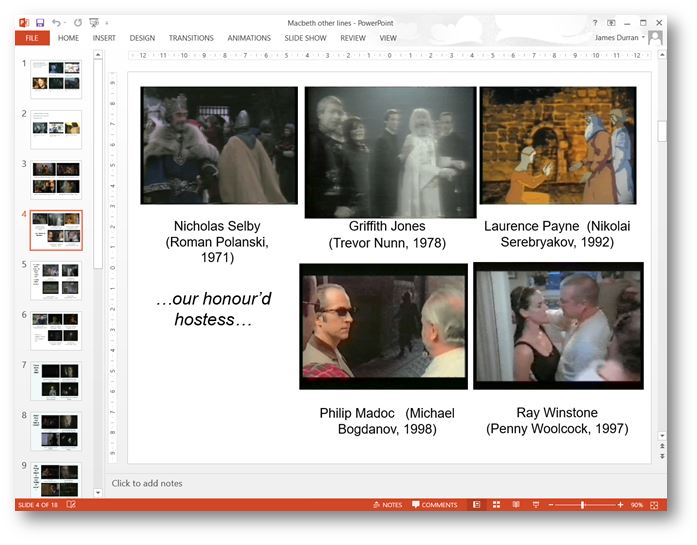Open PowerPoint Help question mark icon
This screenshot has width=697, height=545.
coord(596,22)
